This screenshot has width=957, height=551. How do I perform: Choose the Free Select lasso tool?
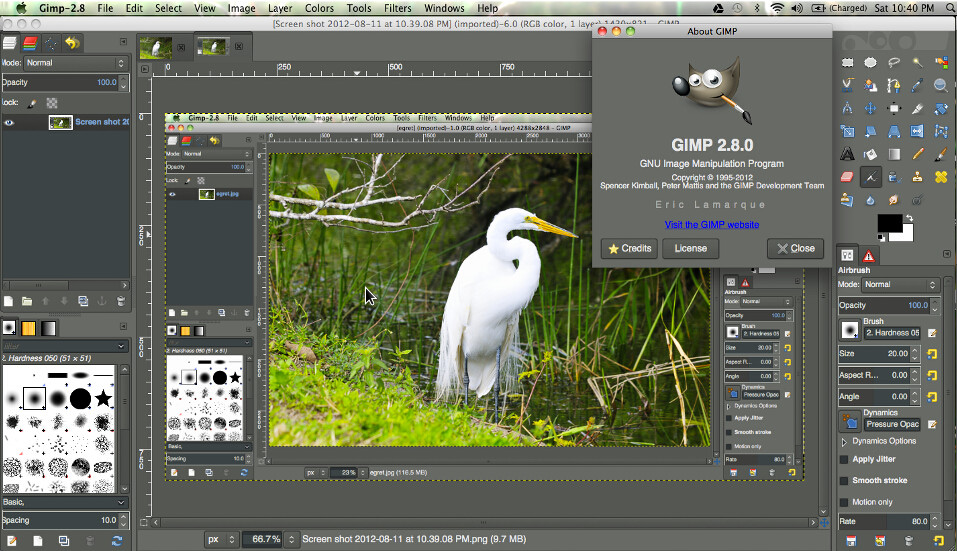[x=894, y=63]
